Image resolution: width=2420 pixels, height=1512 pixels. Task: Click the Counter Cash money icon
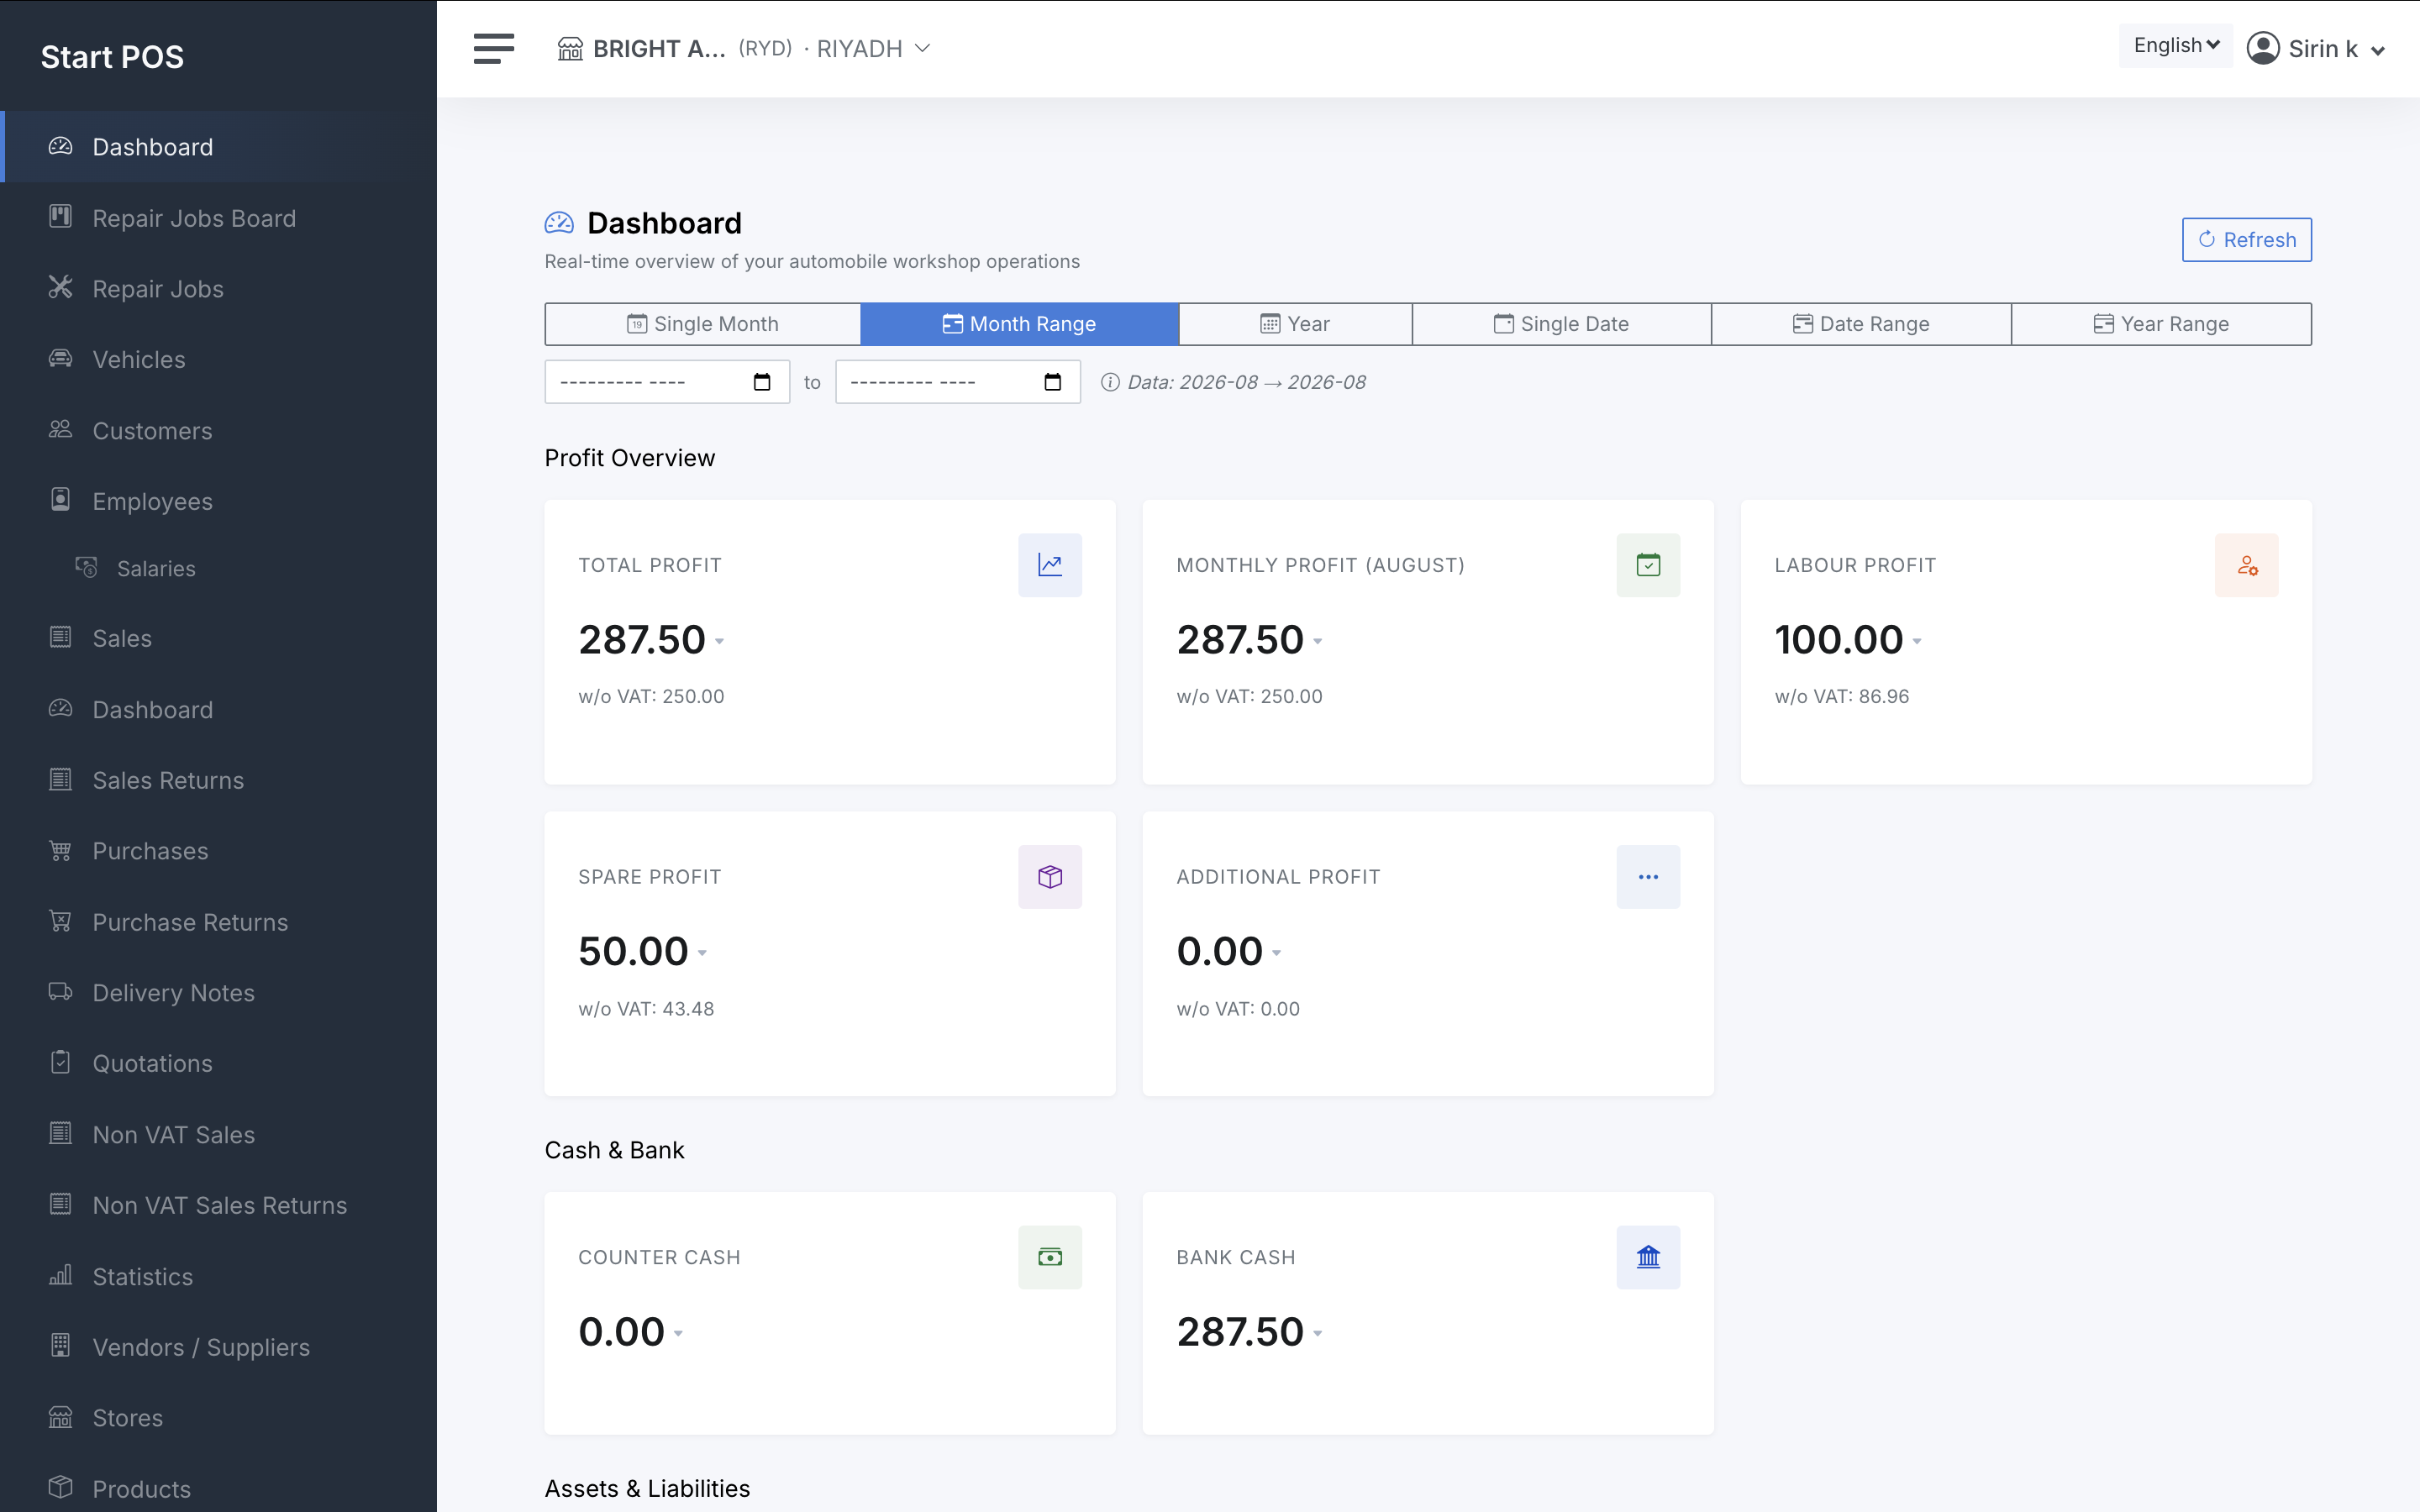[x=1050, y=1257]
